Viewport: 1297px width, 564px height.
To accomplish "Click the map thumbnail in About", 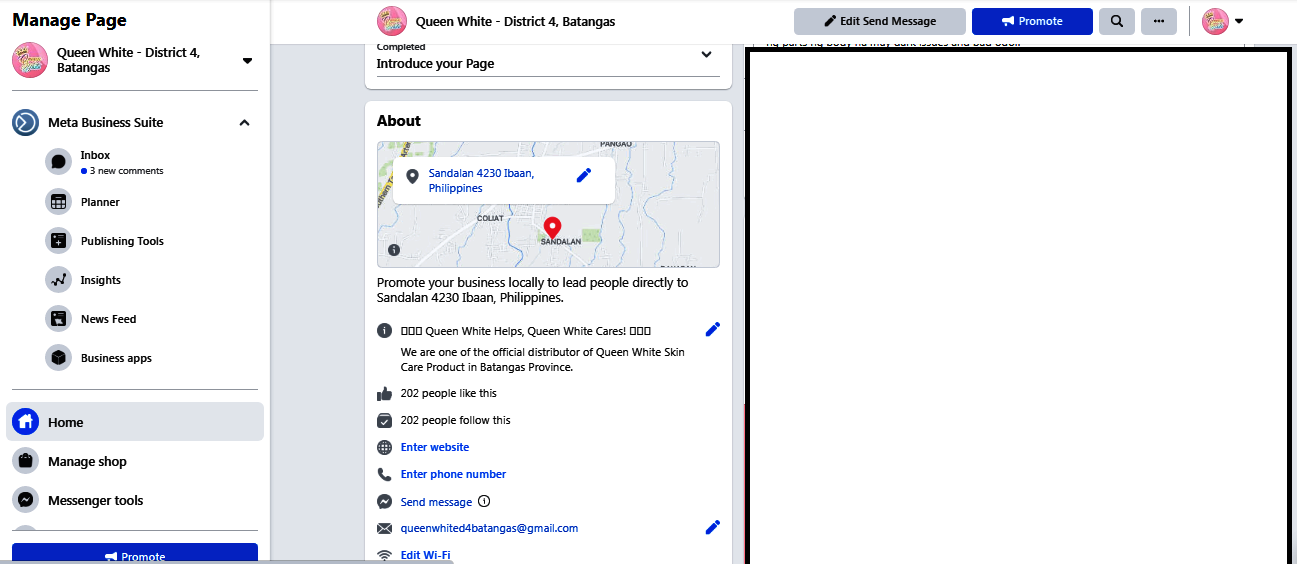I will (x=548, y=204).
